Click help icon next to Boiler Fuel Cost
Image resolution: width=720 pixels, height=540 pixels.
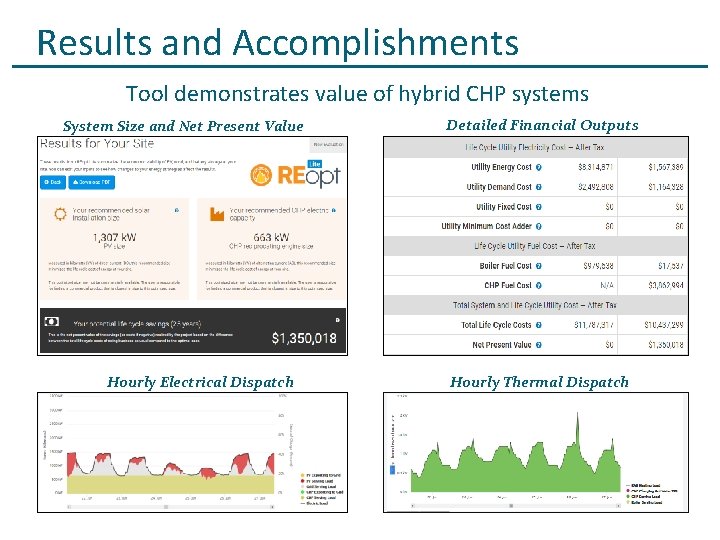click(x=539, y=266)
